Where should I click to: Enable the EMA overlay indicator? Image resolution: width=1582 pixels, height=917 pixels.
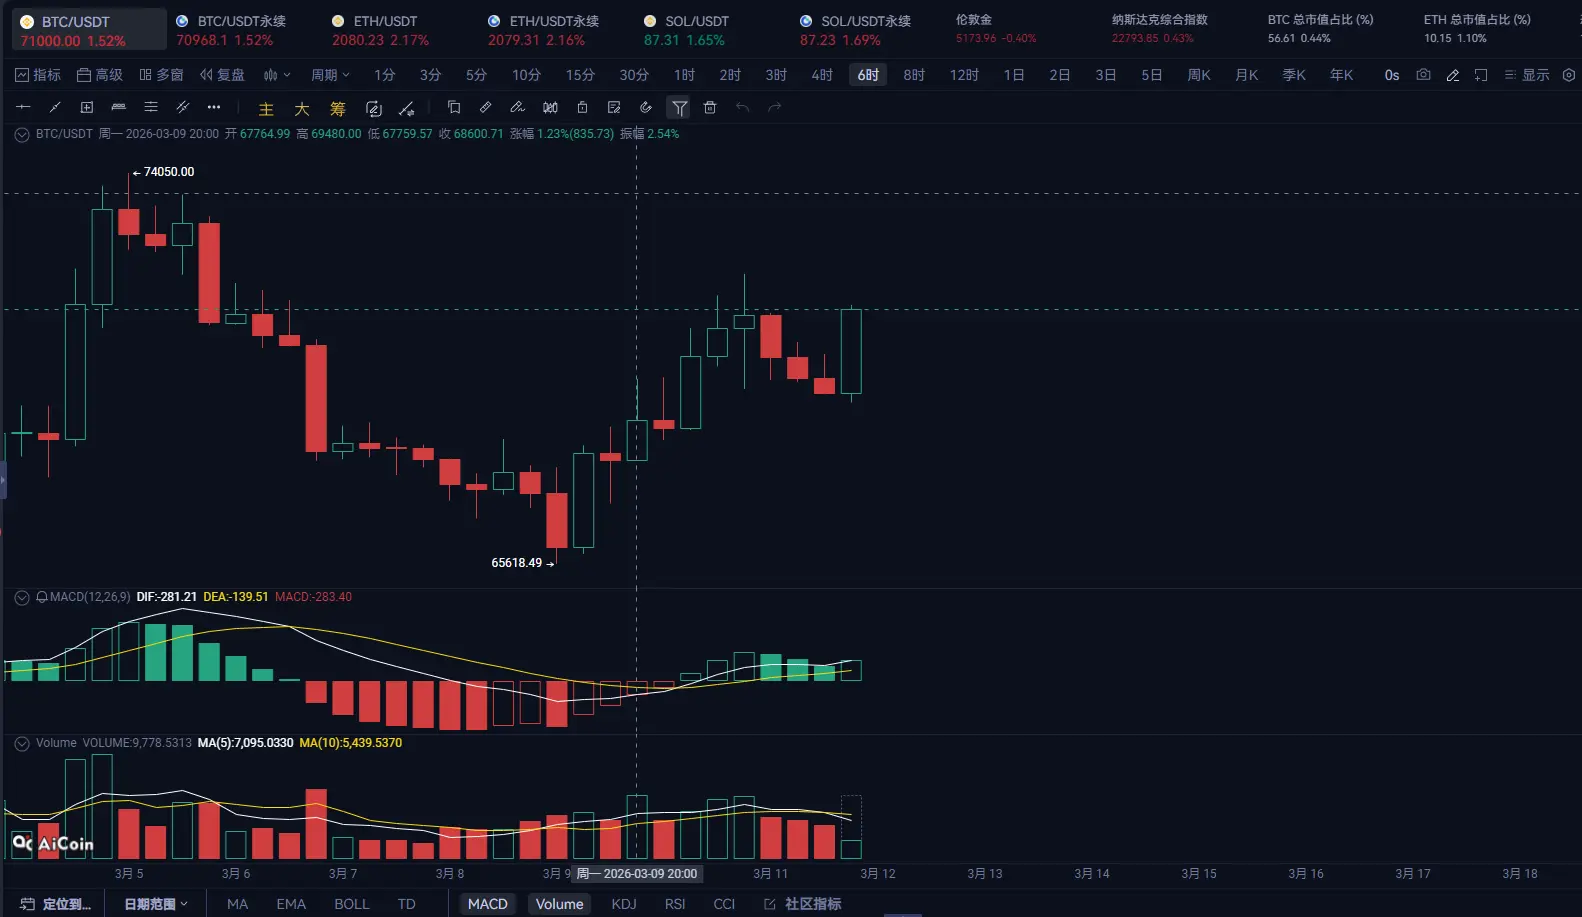(291, 904)
